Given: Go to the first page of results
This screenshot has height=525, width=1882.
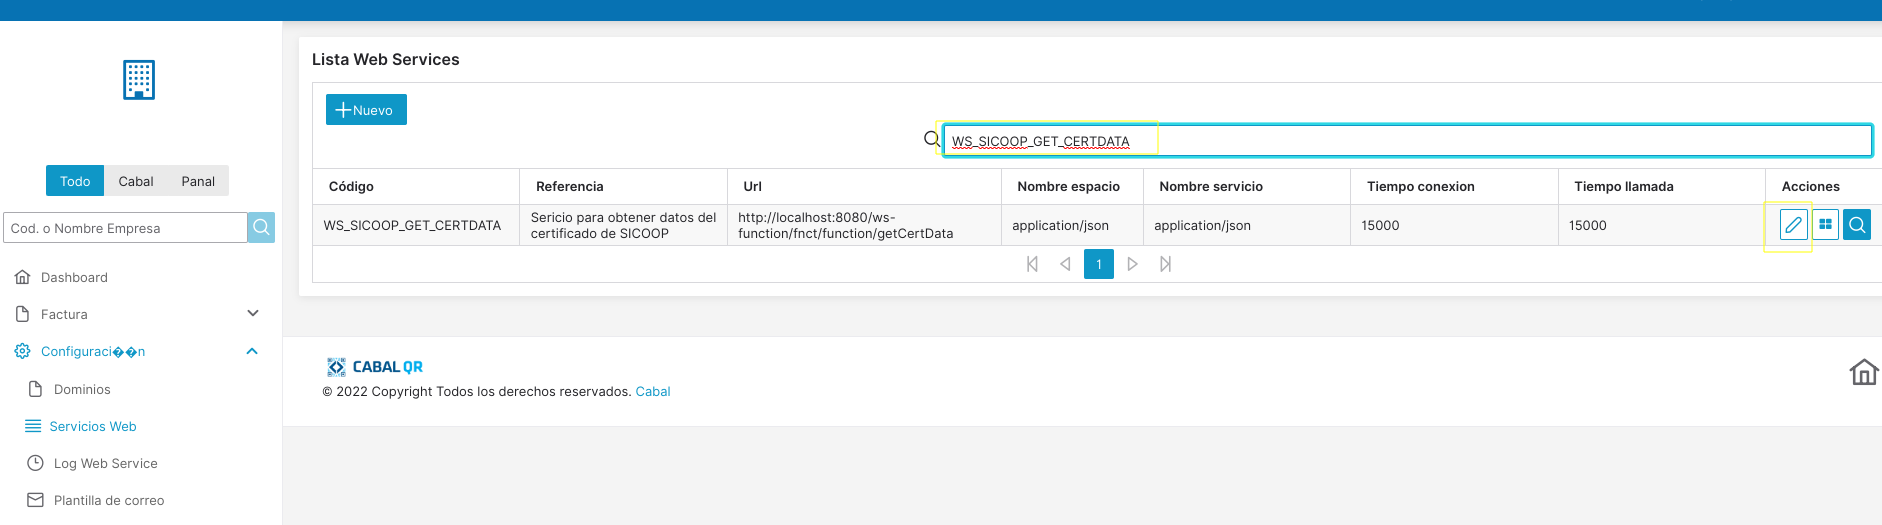Looking at the screenshot, I should click(1032, 264).
